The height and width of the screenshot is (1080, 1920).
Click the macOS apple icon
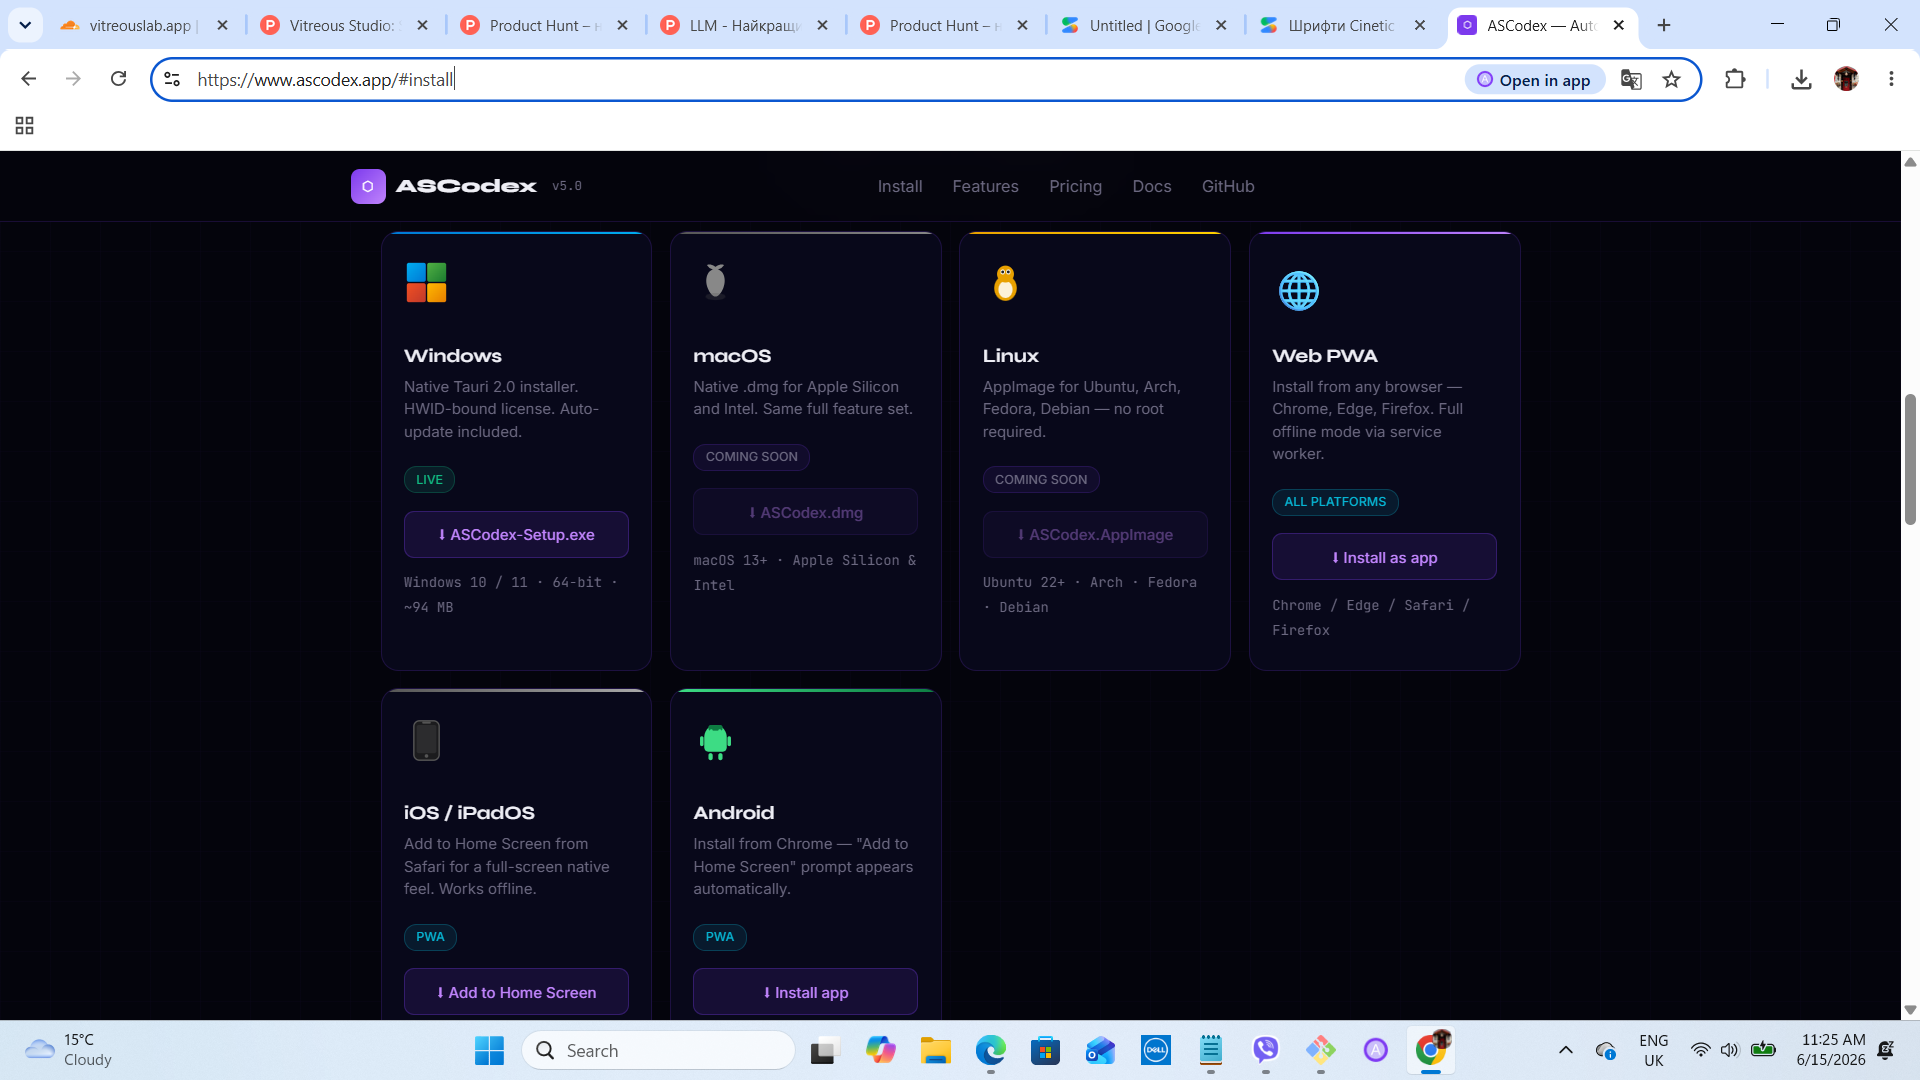tap(715, 282)
